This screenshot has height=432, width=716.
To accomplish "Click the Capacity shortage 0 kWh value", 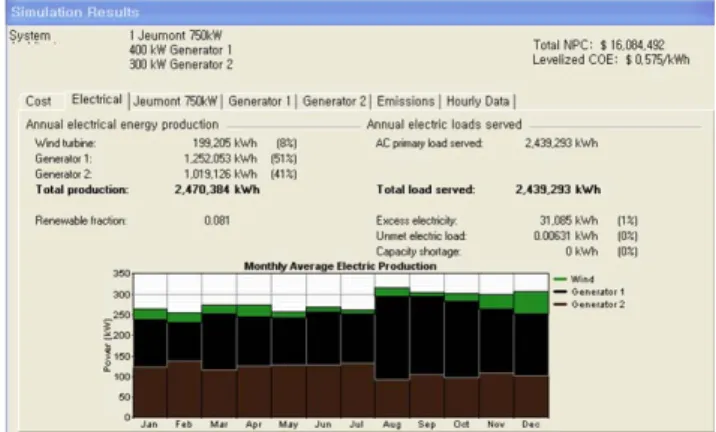I will 582,252.
